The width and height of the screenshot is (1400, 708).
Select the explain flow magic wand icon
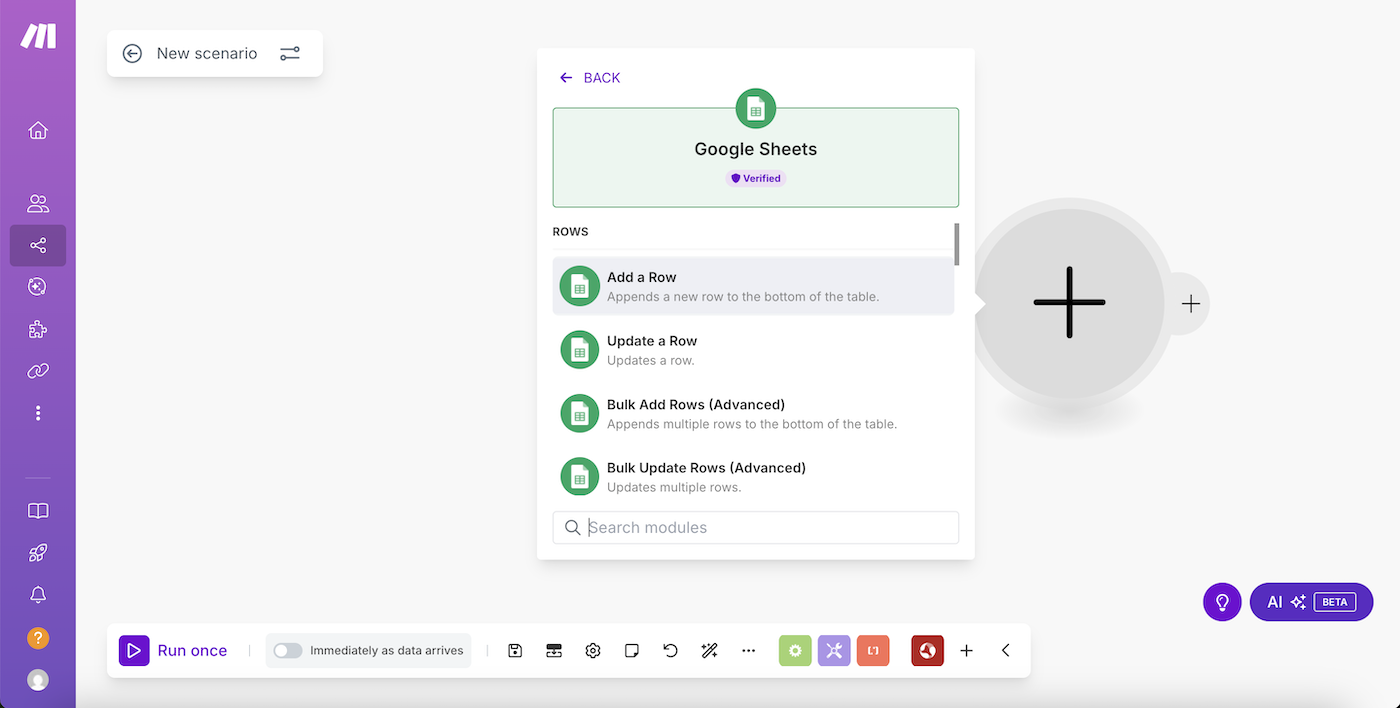click(x=709, y=650)
